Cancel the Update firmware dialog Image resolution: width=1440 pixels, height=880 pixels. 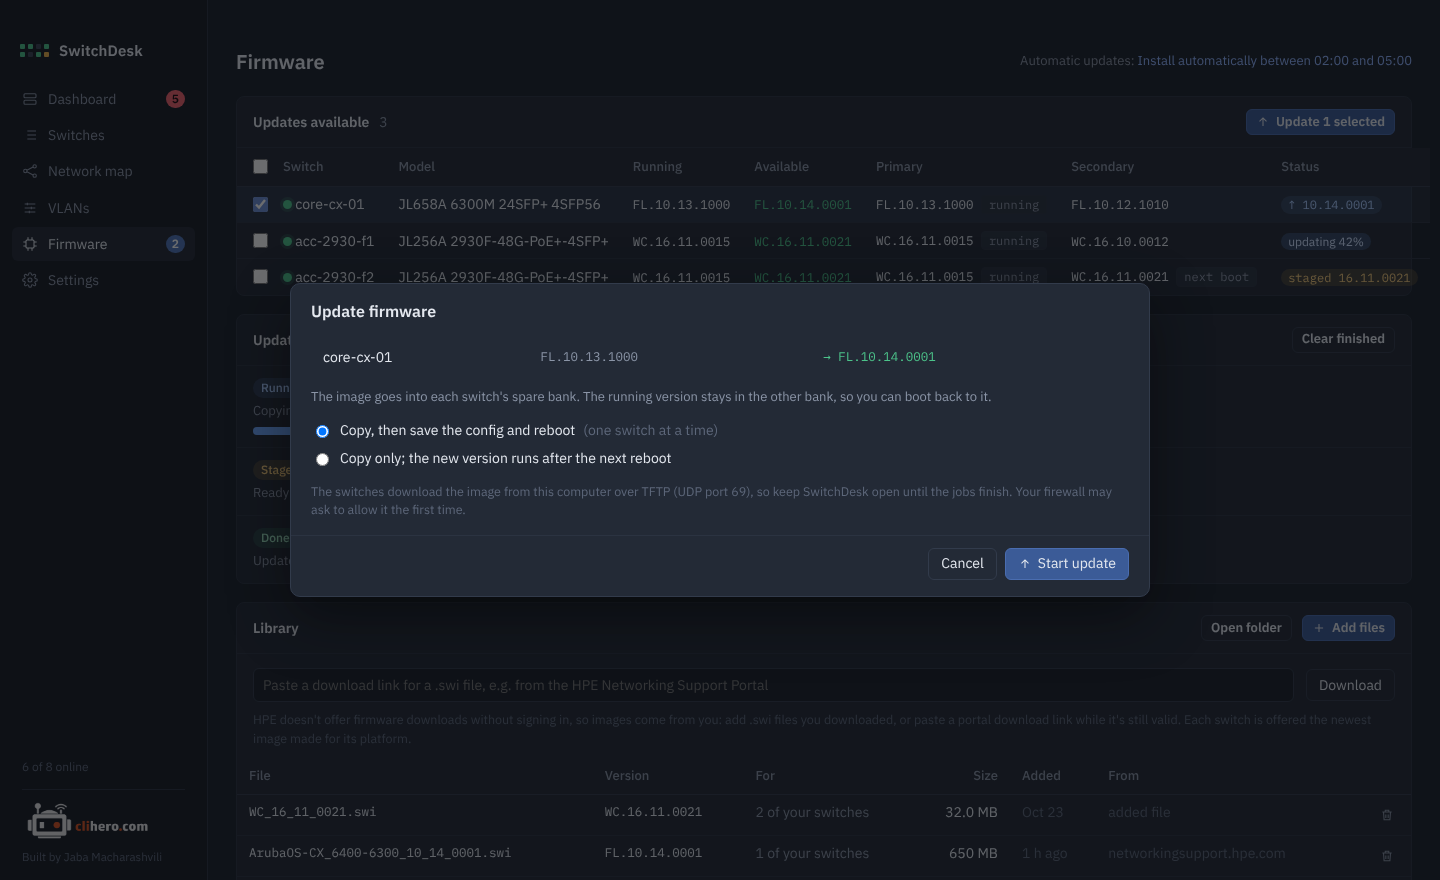pos(962,564)
